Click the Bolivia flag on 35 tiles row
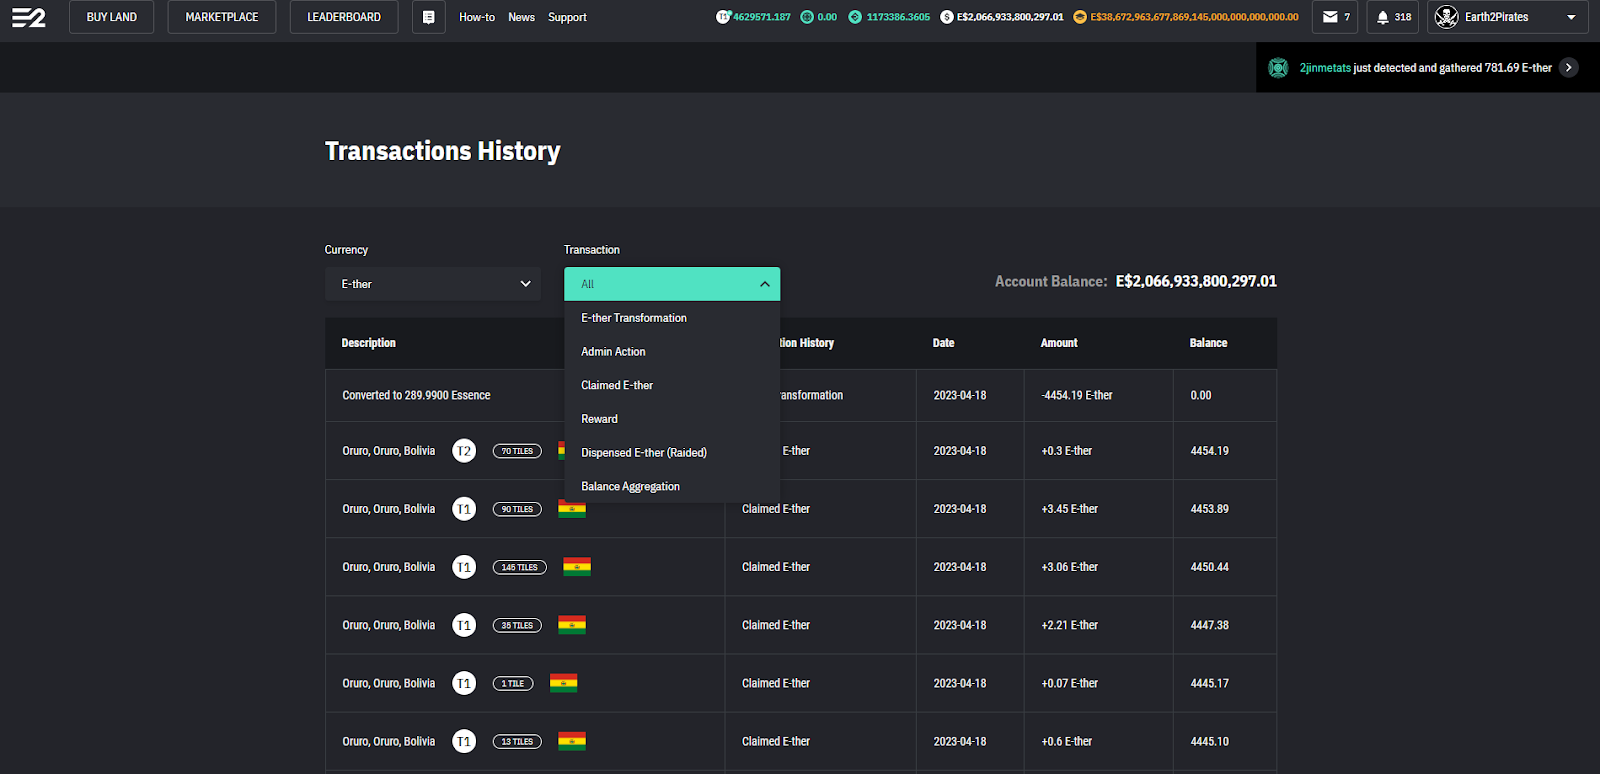Image resolution: width=1600 pixels, height=774 pixels. 572,625
